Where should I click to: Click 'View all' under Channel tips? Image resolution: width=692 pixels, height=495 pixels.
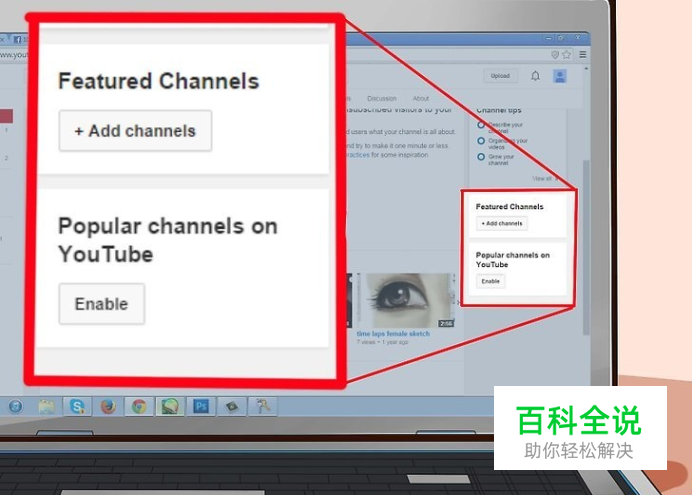(542, 179)
